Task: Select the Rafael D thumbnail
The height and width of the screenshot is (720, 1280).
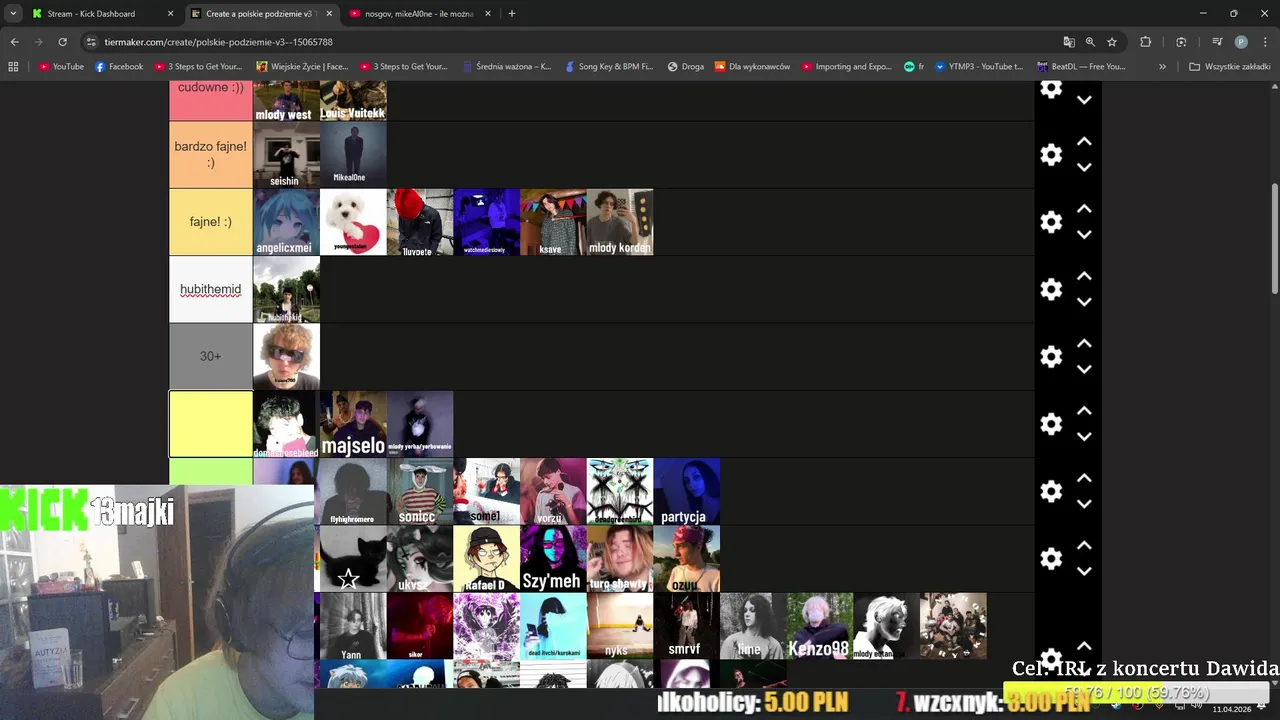Action: coord(486,558)
